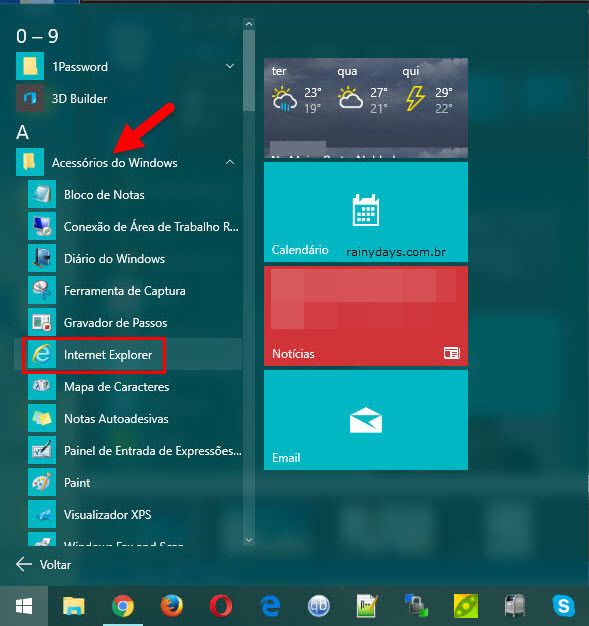The image size is (589, 626).
Task: Click the Conexão de Área de Trabalho icon
Action: pos(42,226)
